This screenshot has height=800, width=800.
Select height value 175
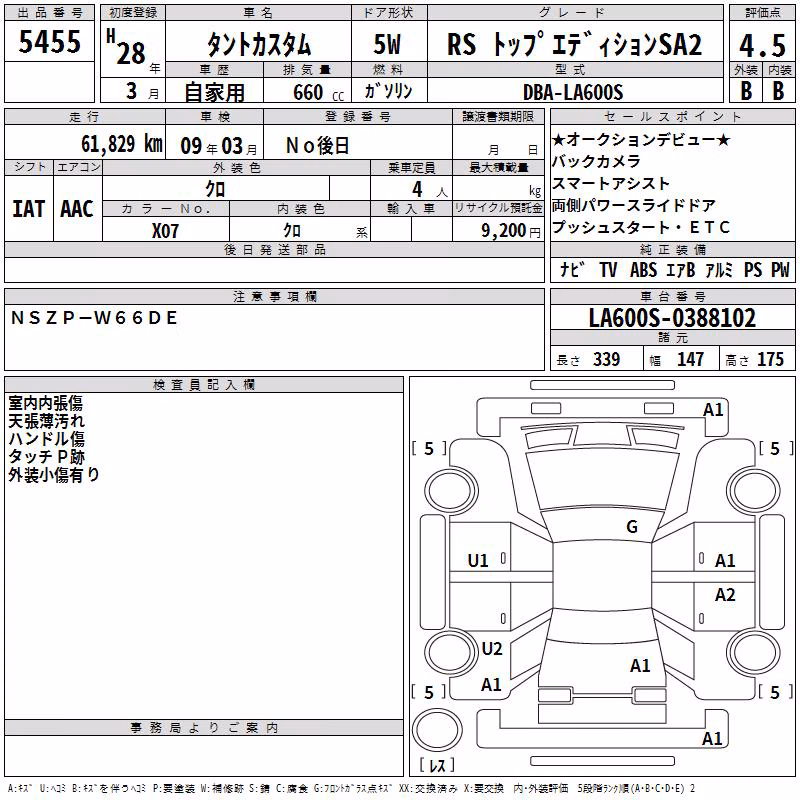pos(770,359)
